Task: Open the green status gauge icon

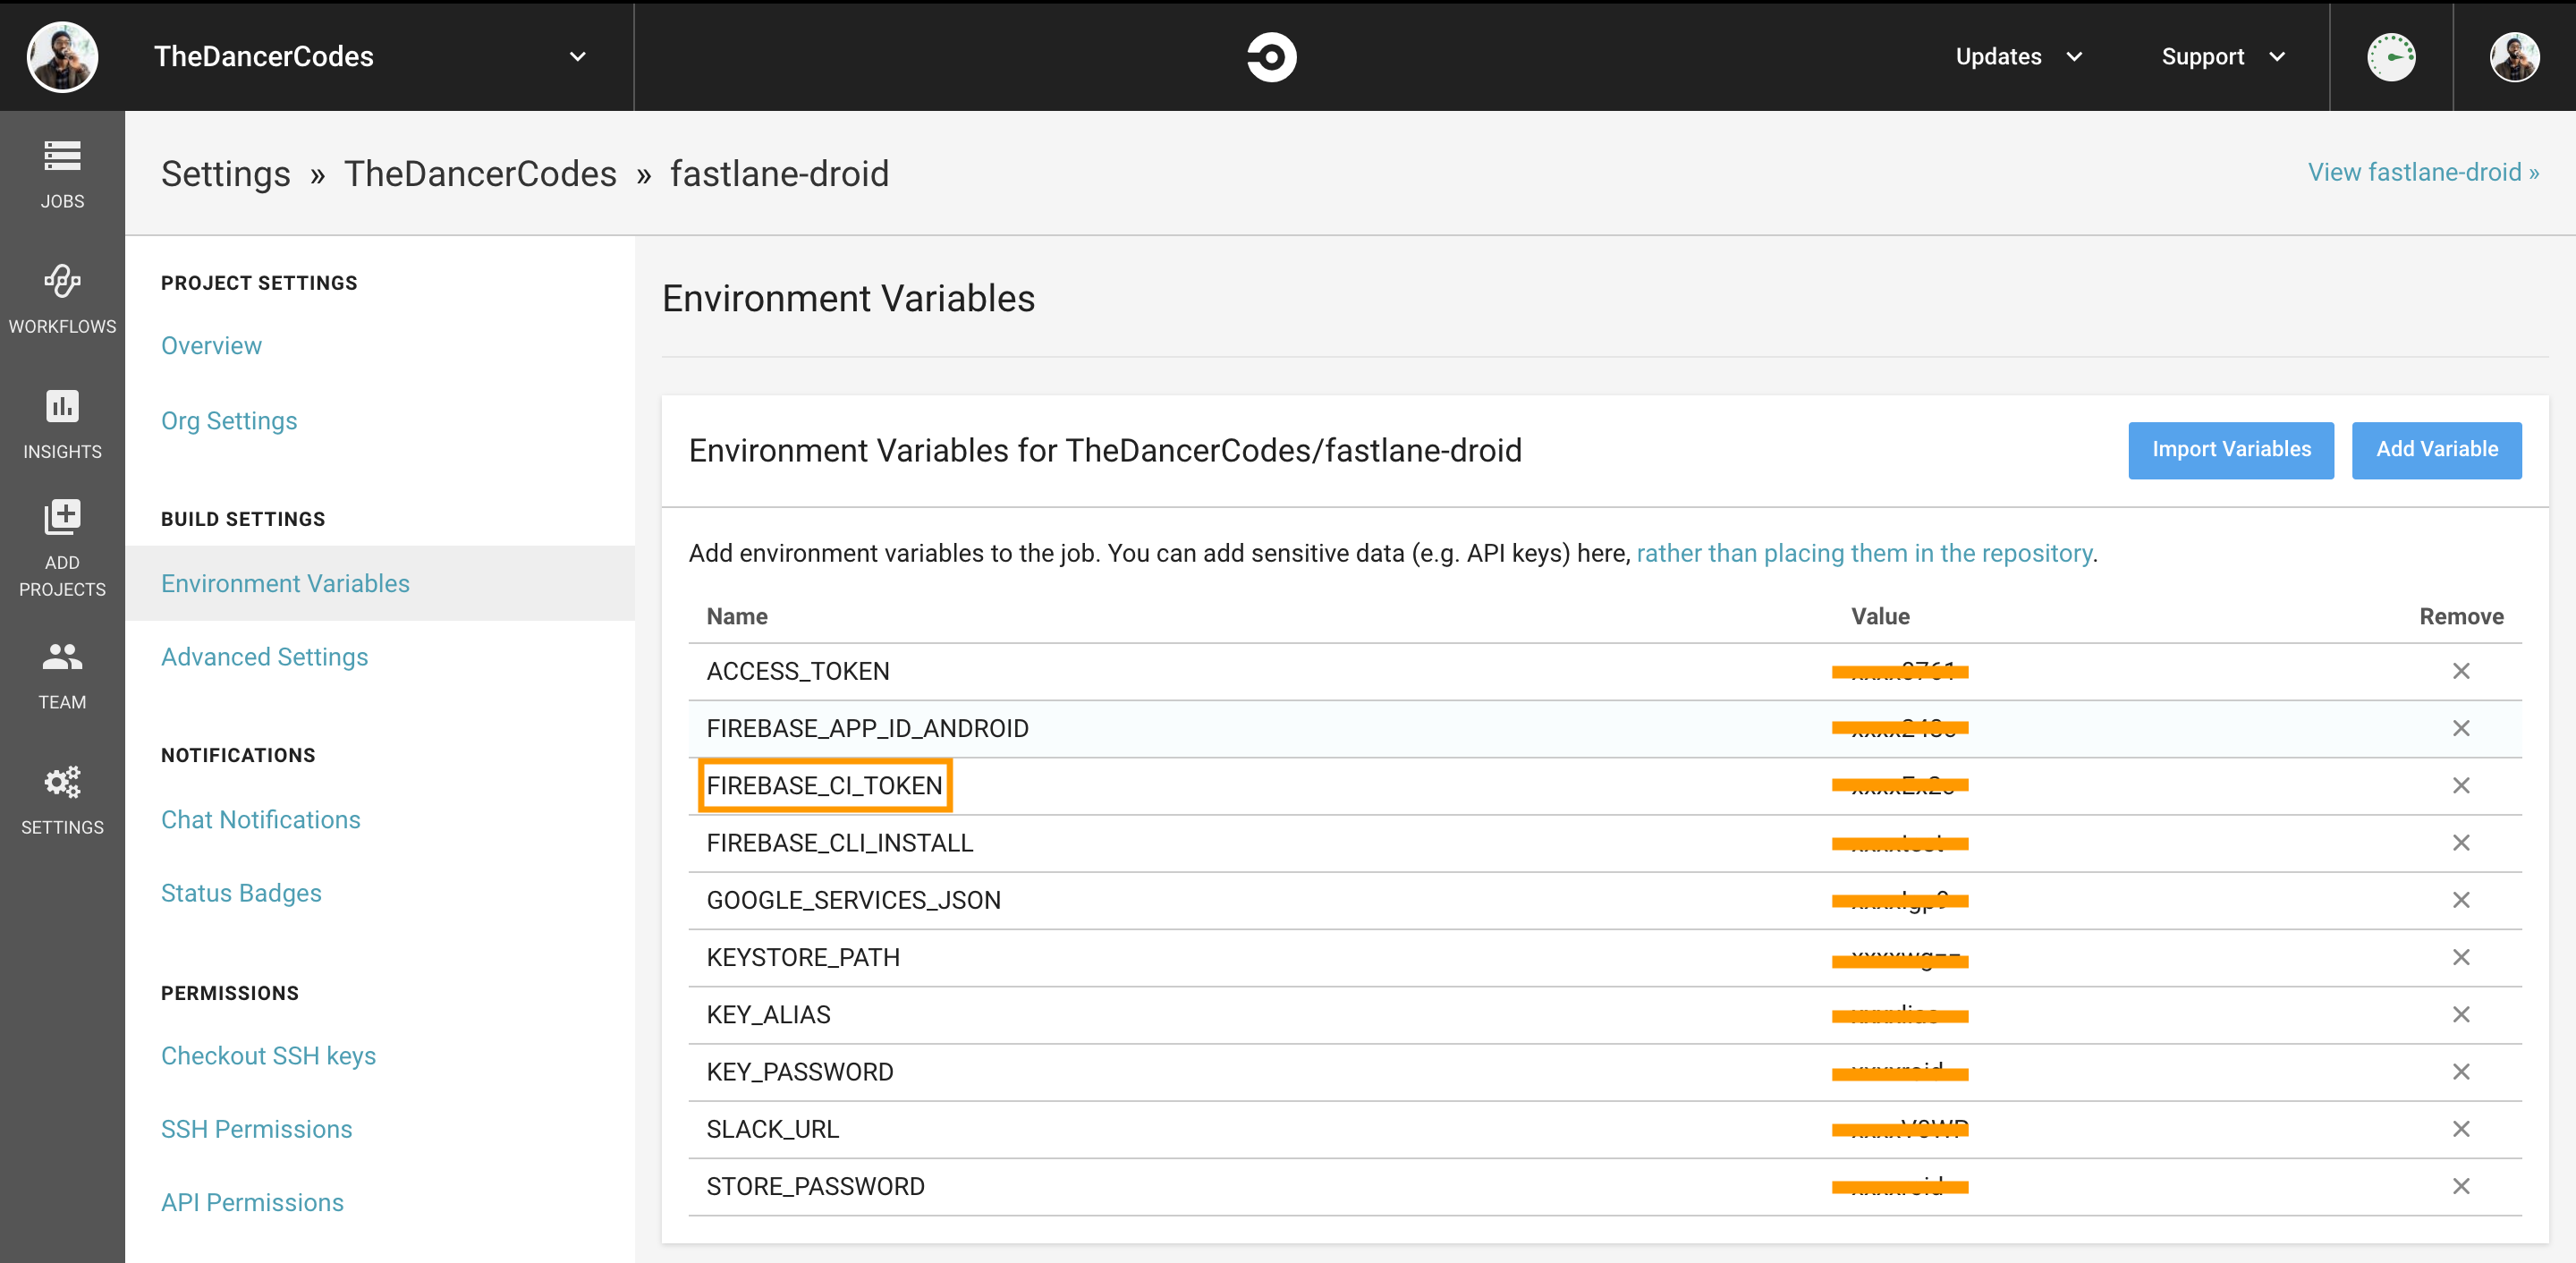Action: click(x=2390, y=57)
